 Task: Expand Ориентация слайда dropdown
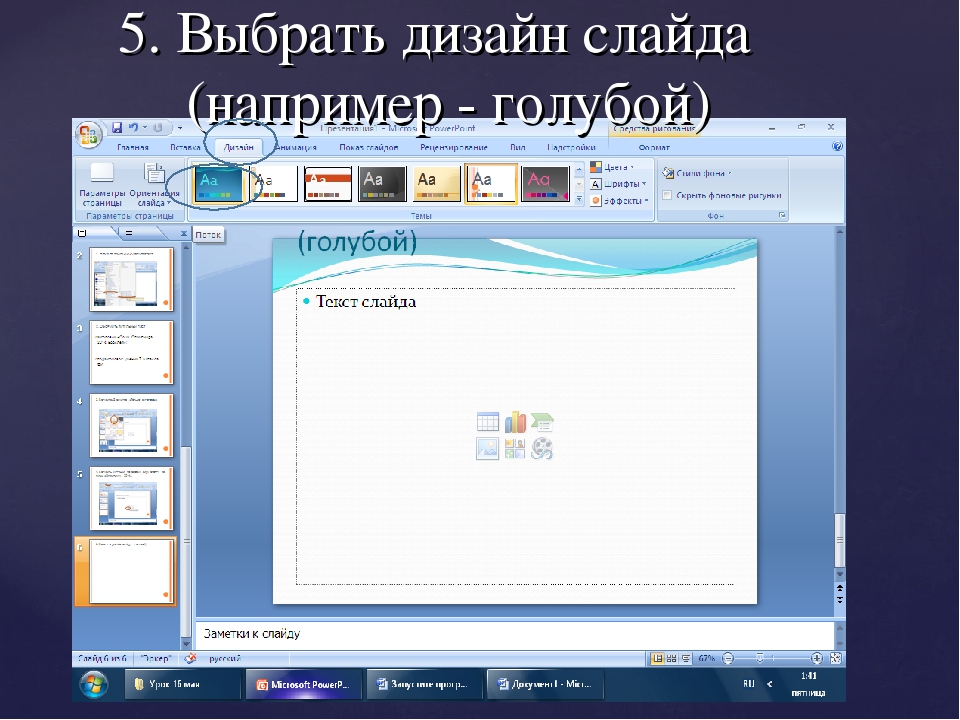154,185
